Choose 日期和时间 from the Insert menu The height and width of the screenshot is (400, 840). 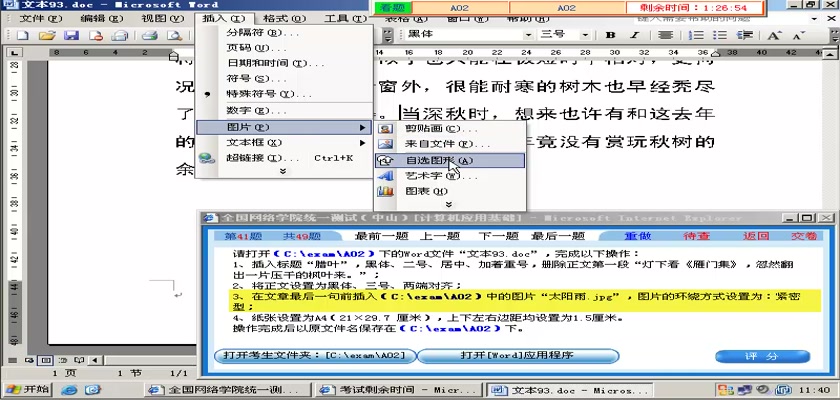point(283,63)
